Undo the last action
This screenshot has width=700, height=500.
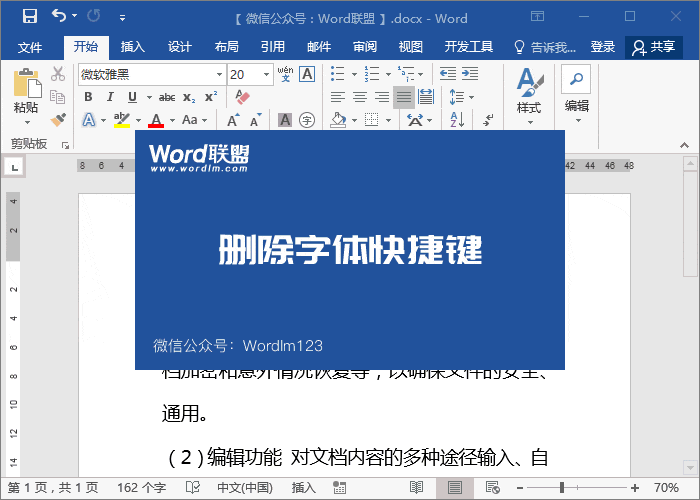click(x=58, y=16)
